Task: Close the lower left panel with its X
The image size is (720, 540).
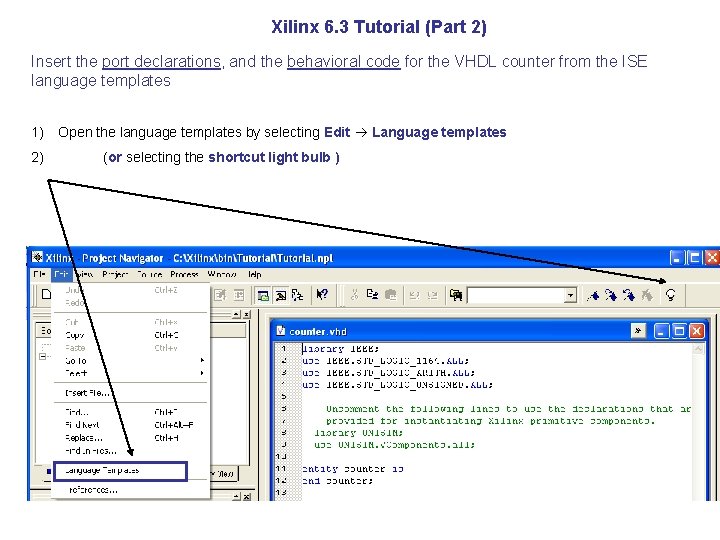Action: tap(247, 497)
